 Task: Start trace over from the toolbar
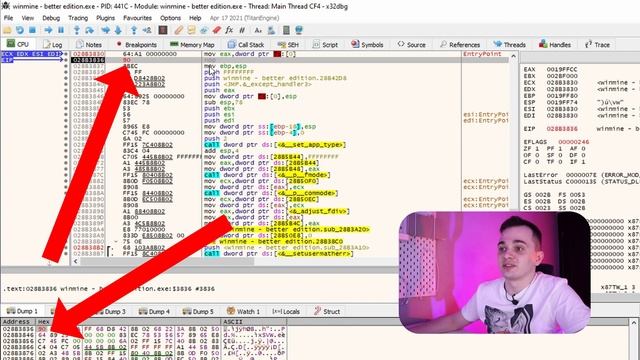point(118,30)
